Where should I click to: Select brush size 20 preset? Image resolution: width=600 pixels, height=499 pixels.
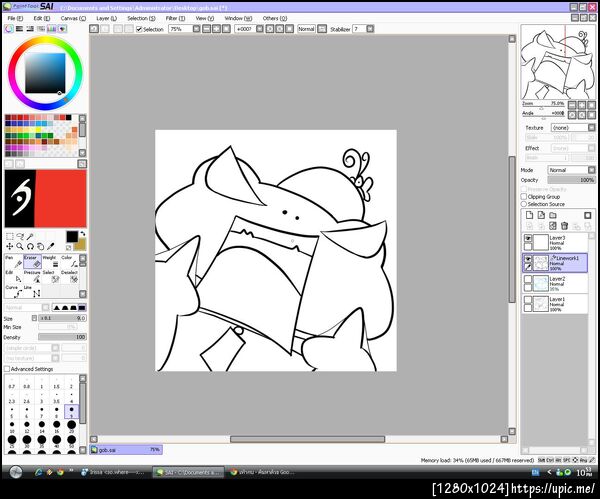coord(71,427)
